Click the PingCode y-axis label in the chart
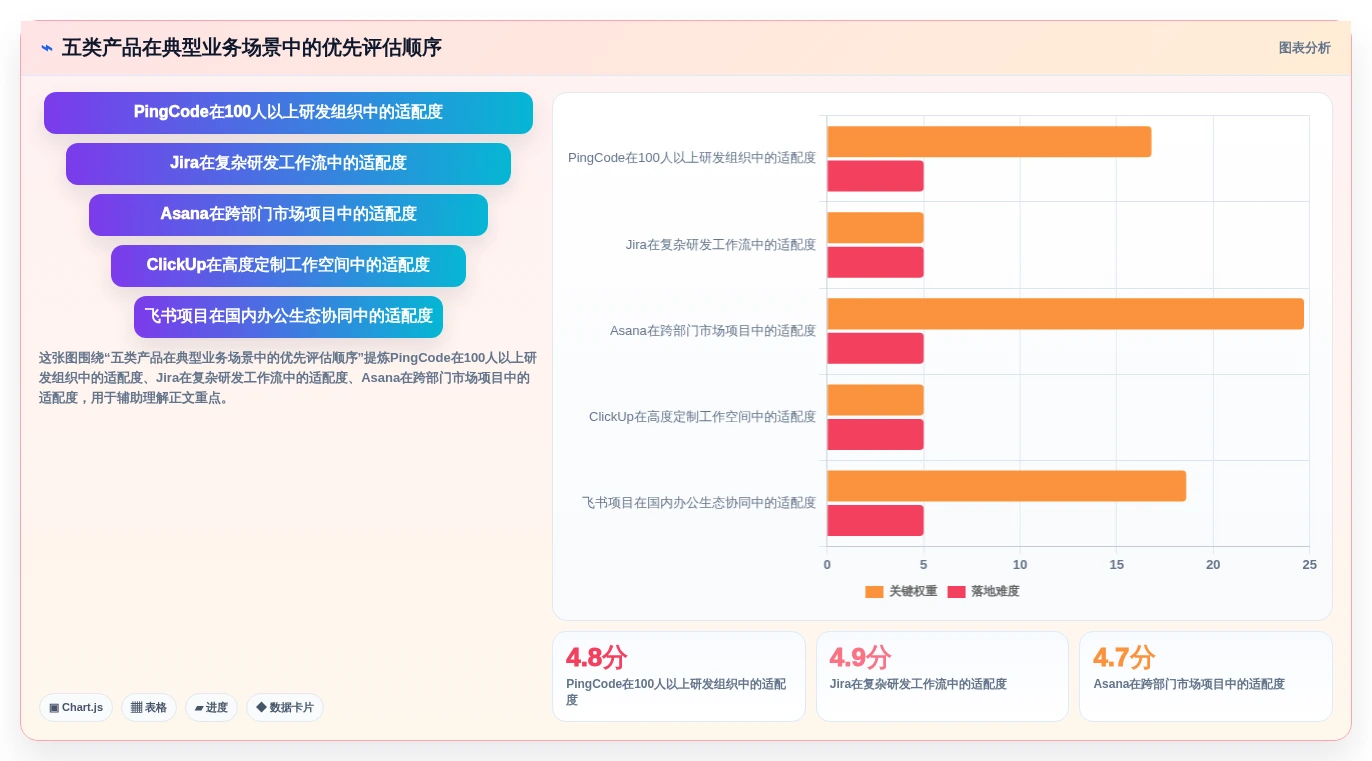 click(x=692, y=158)
